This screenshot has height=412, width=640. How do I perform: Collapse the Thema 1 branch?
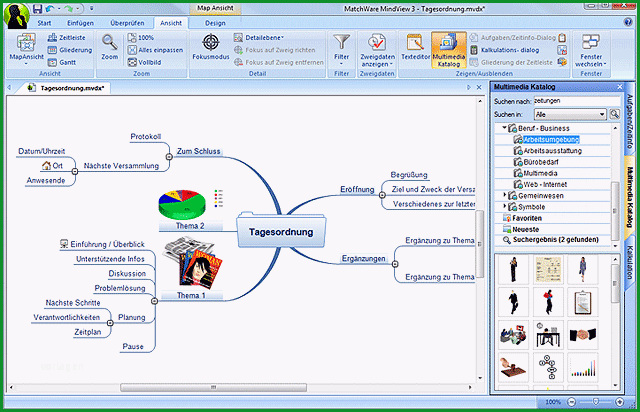[x=154, y=301]
